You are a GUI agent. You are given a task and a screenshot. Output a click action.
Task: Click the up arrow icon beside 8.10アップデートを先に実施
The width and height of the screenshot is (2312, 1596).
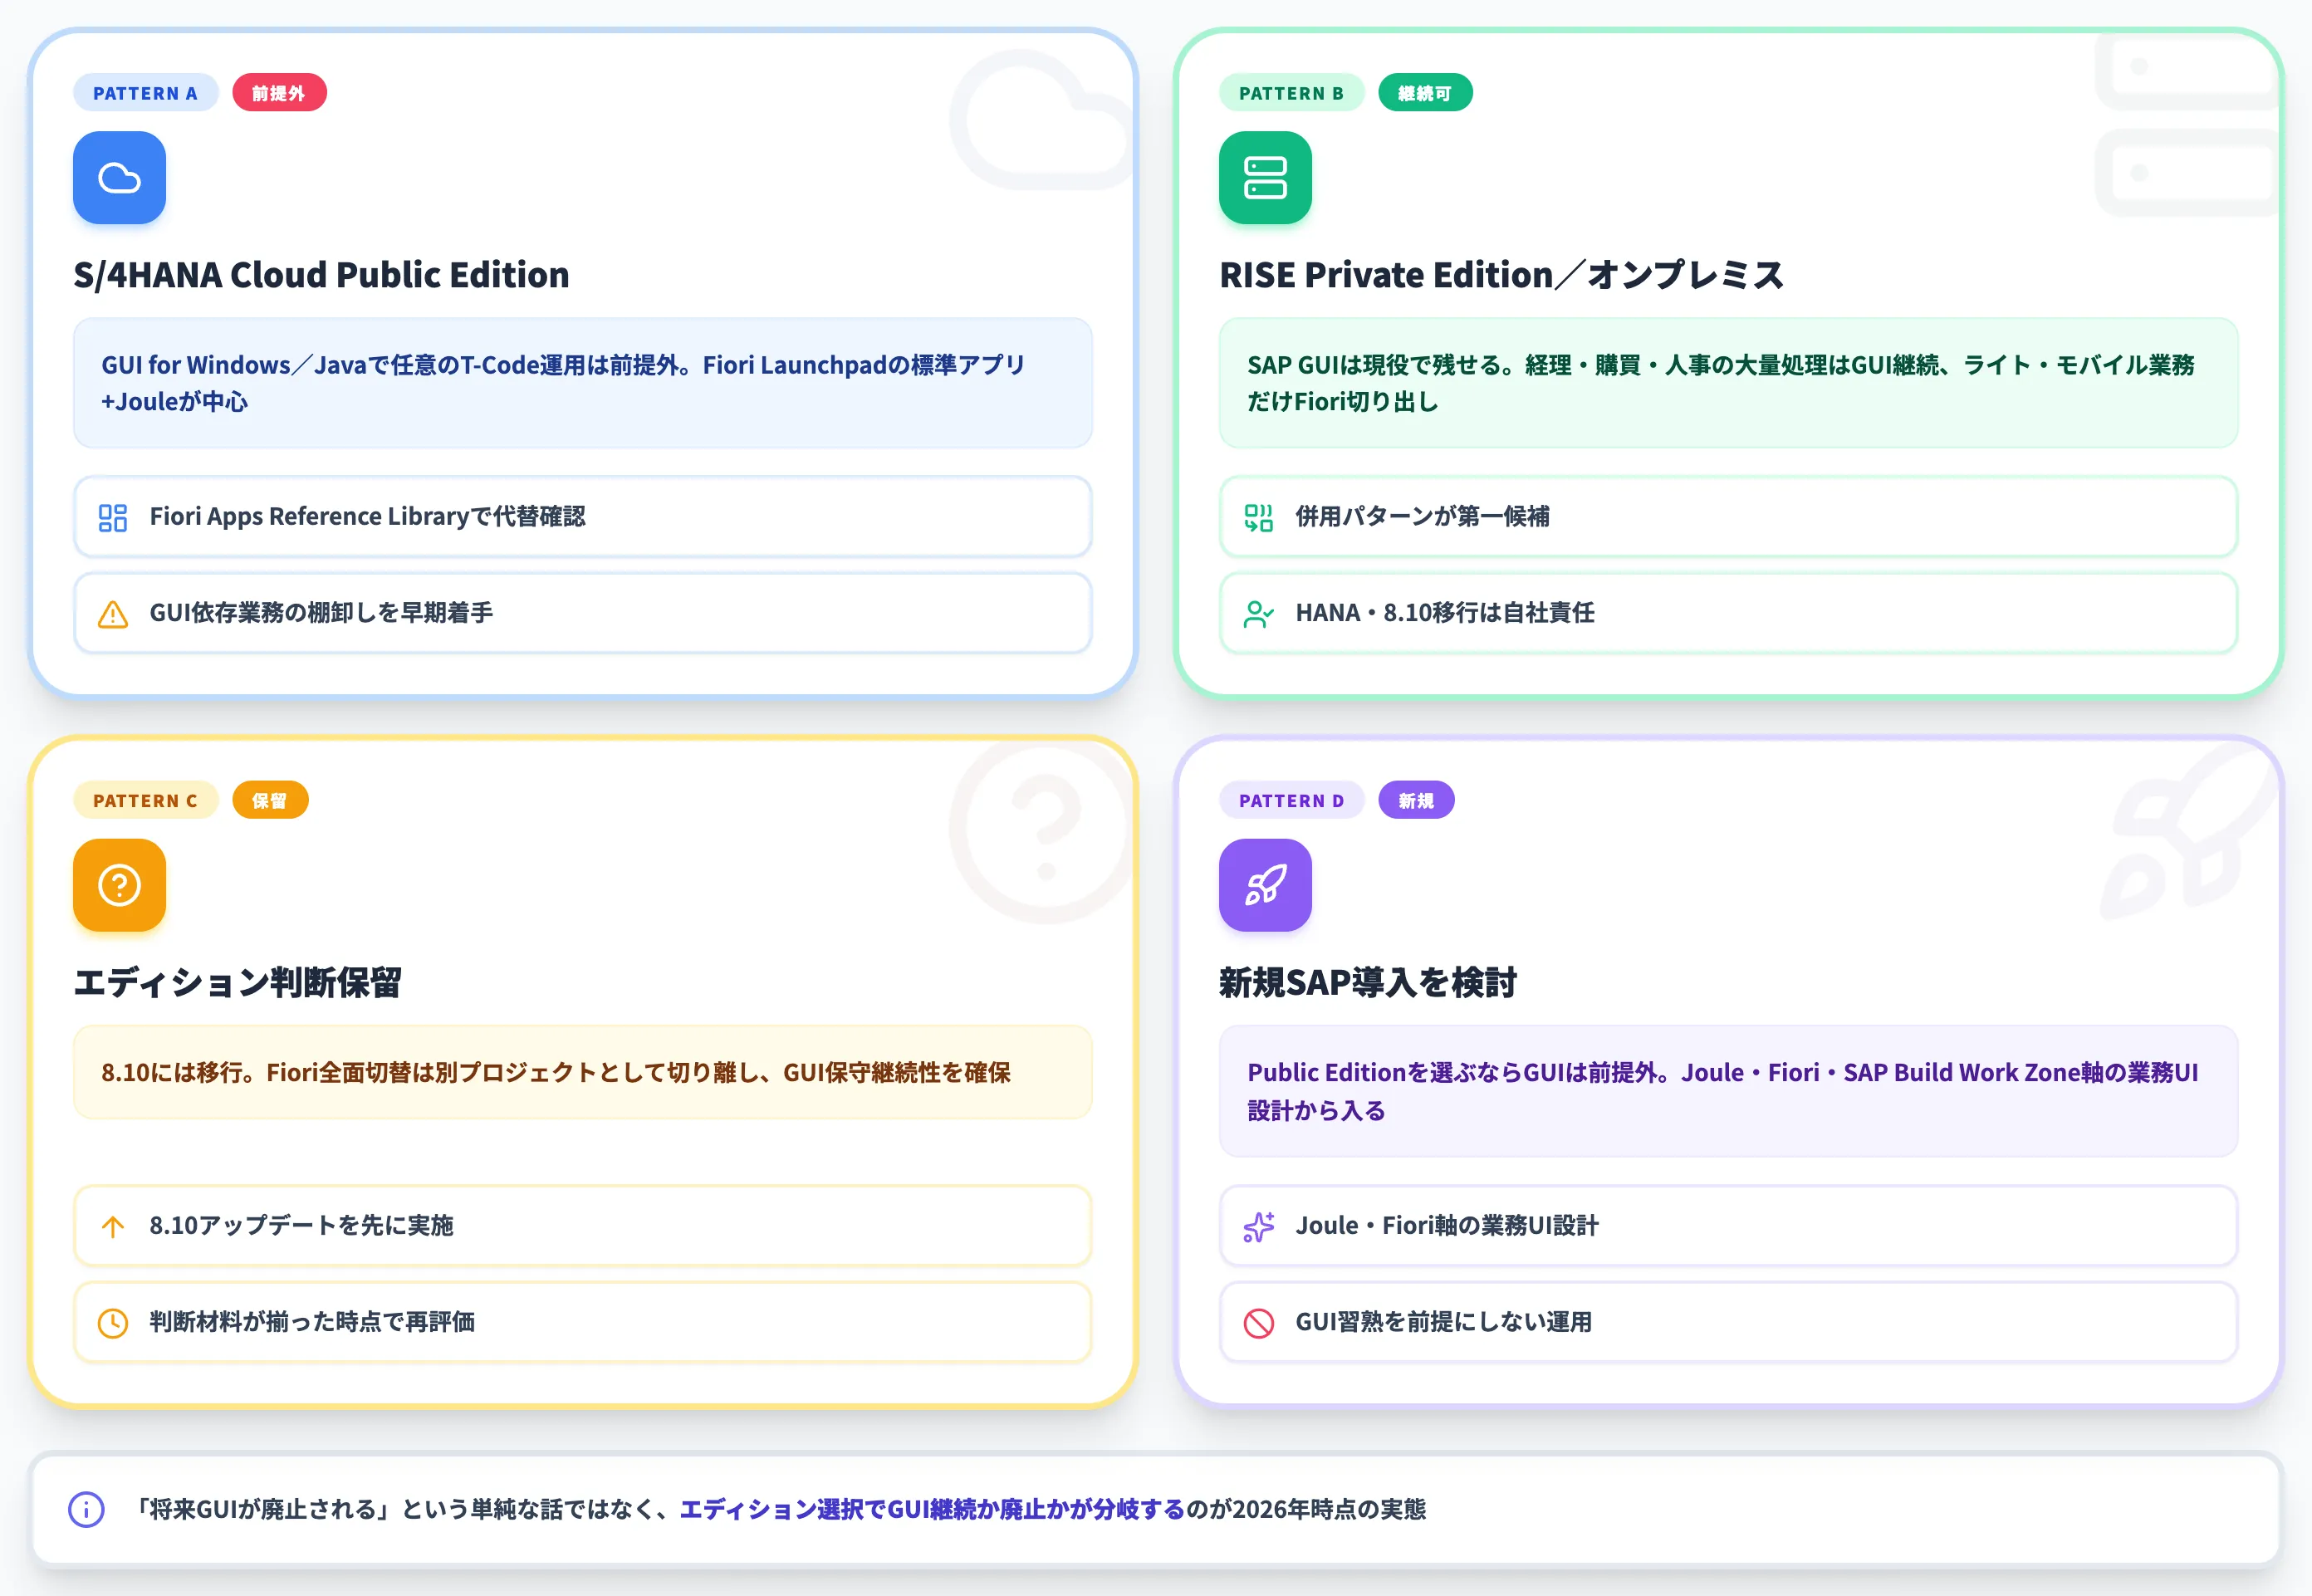(x=113, y=1226)
